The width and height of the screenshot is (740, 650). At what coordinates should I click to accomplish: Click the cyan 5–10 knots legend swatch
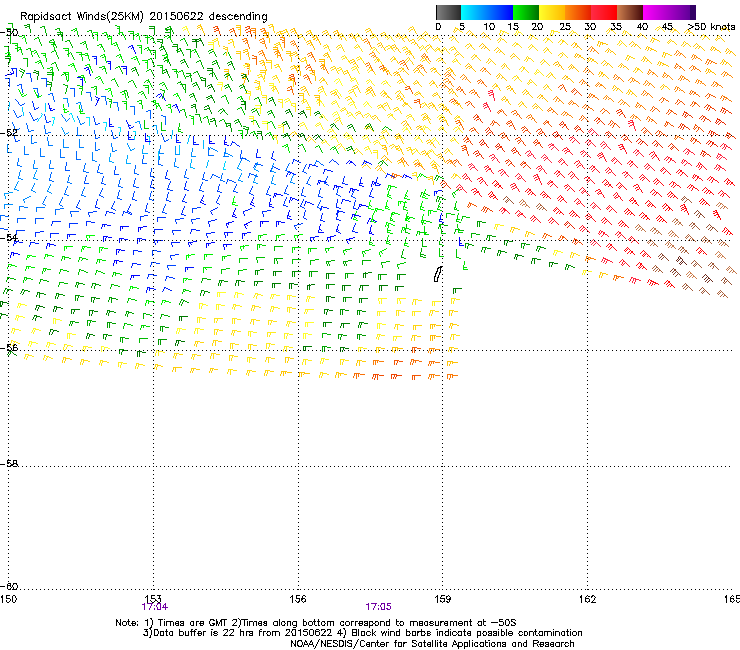pyautogui.click(x=474, y=12)
